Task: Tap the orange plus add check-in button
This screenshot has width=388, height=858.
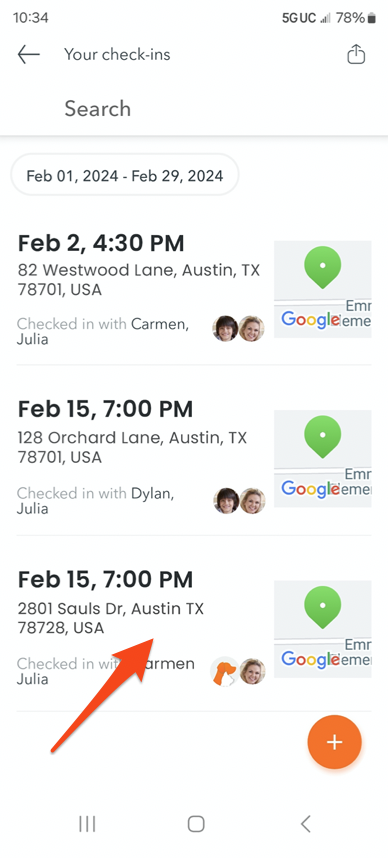Action: coord(334,742)
